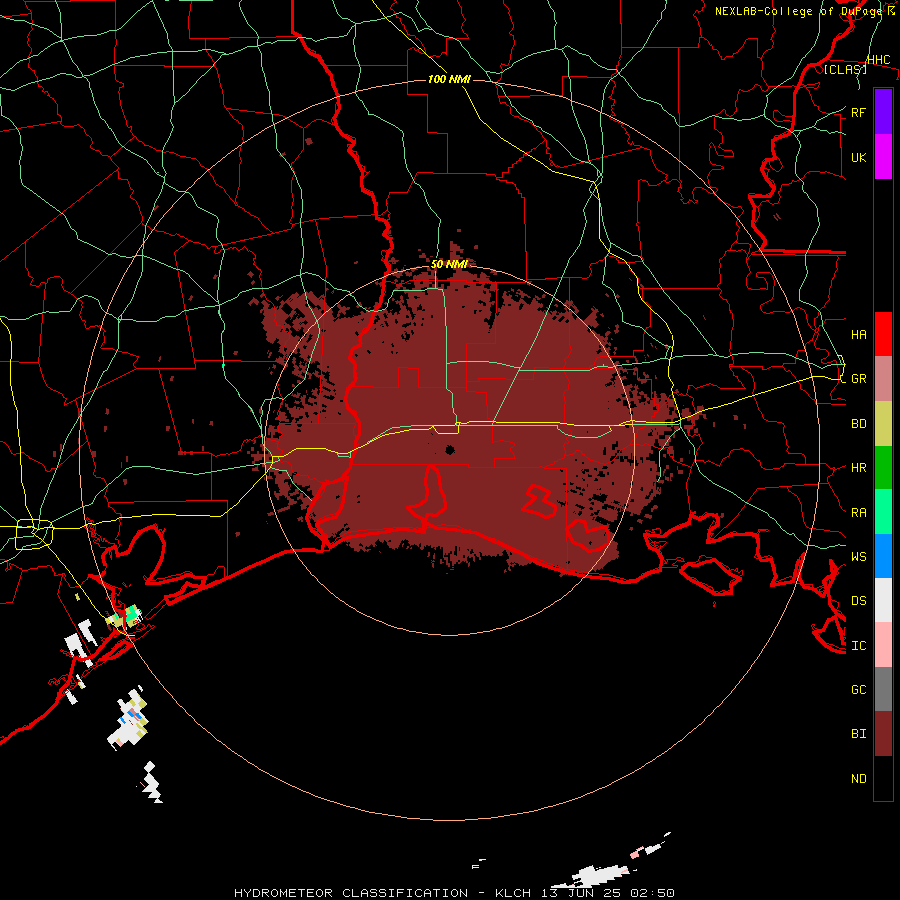Click the black radar site dot
Viewport: 900px width, 900px height.
click(x=450, y=450)
